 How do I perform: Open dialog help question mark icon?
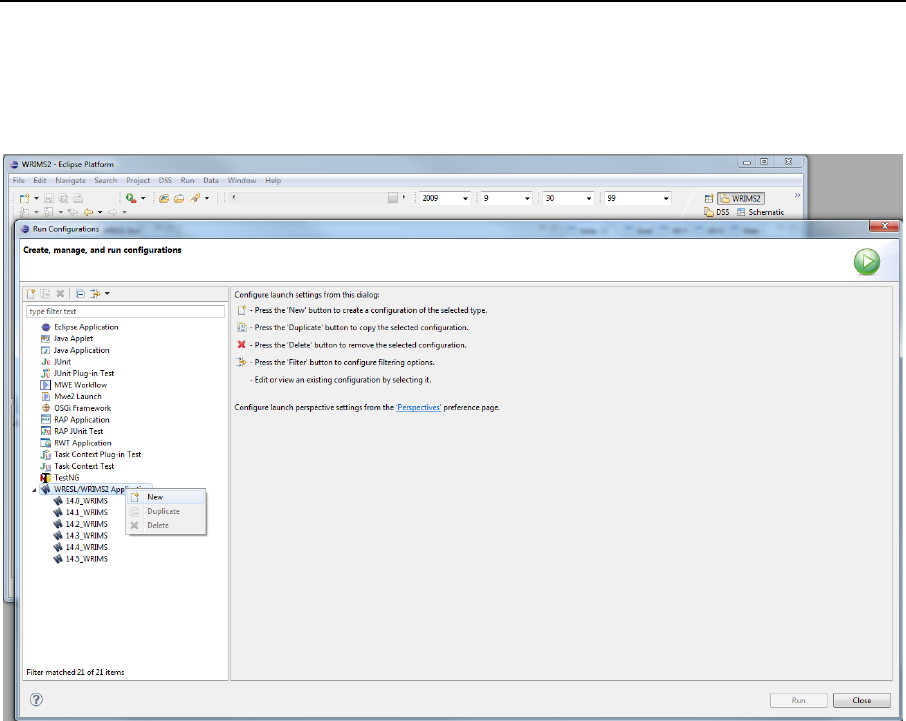(x=36, y=700)
